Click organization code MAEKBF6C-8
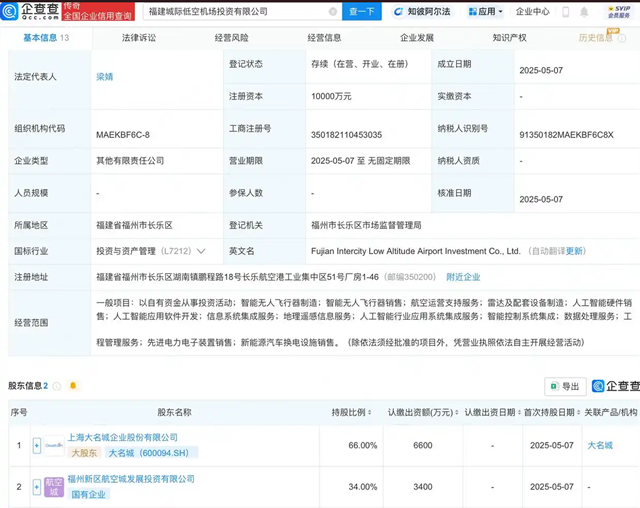 [123, 135]
